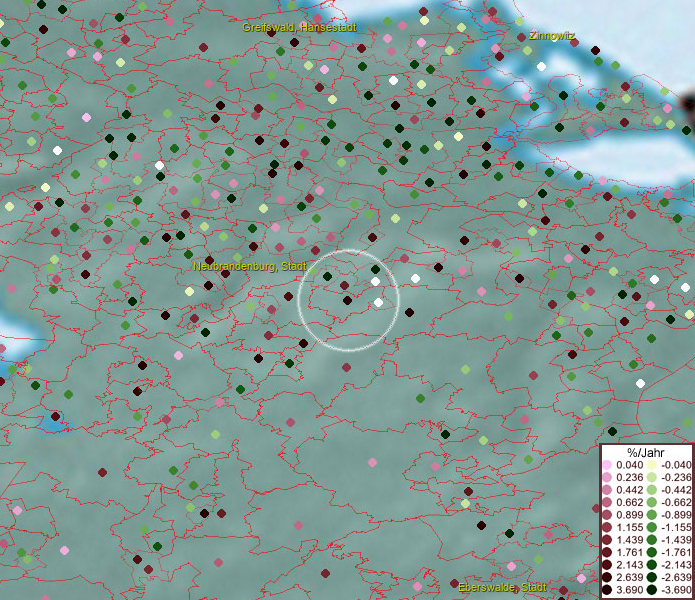Click the legend value 0.899
Image resolution: width=695 pixels, height=600 pixels.
click(x=629, y=515)
